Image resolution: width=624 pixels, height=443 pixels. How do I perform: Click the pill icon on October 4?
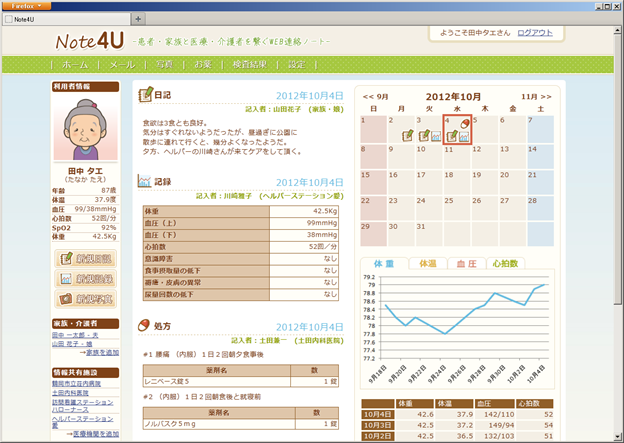(x=464, y=122)
